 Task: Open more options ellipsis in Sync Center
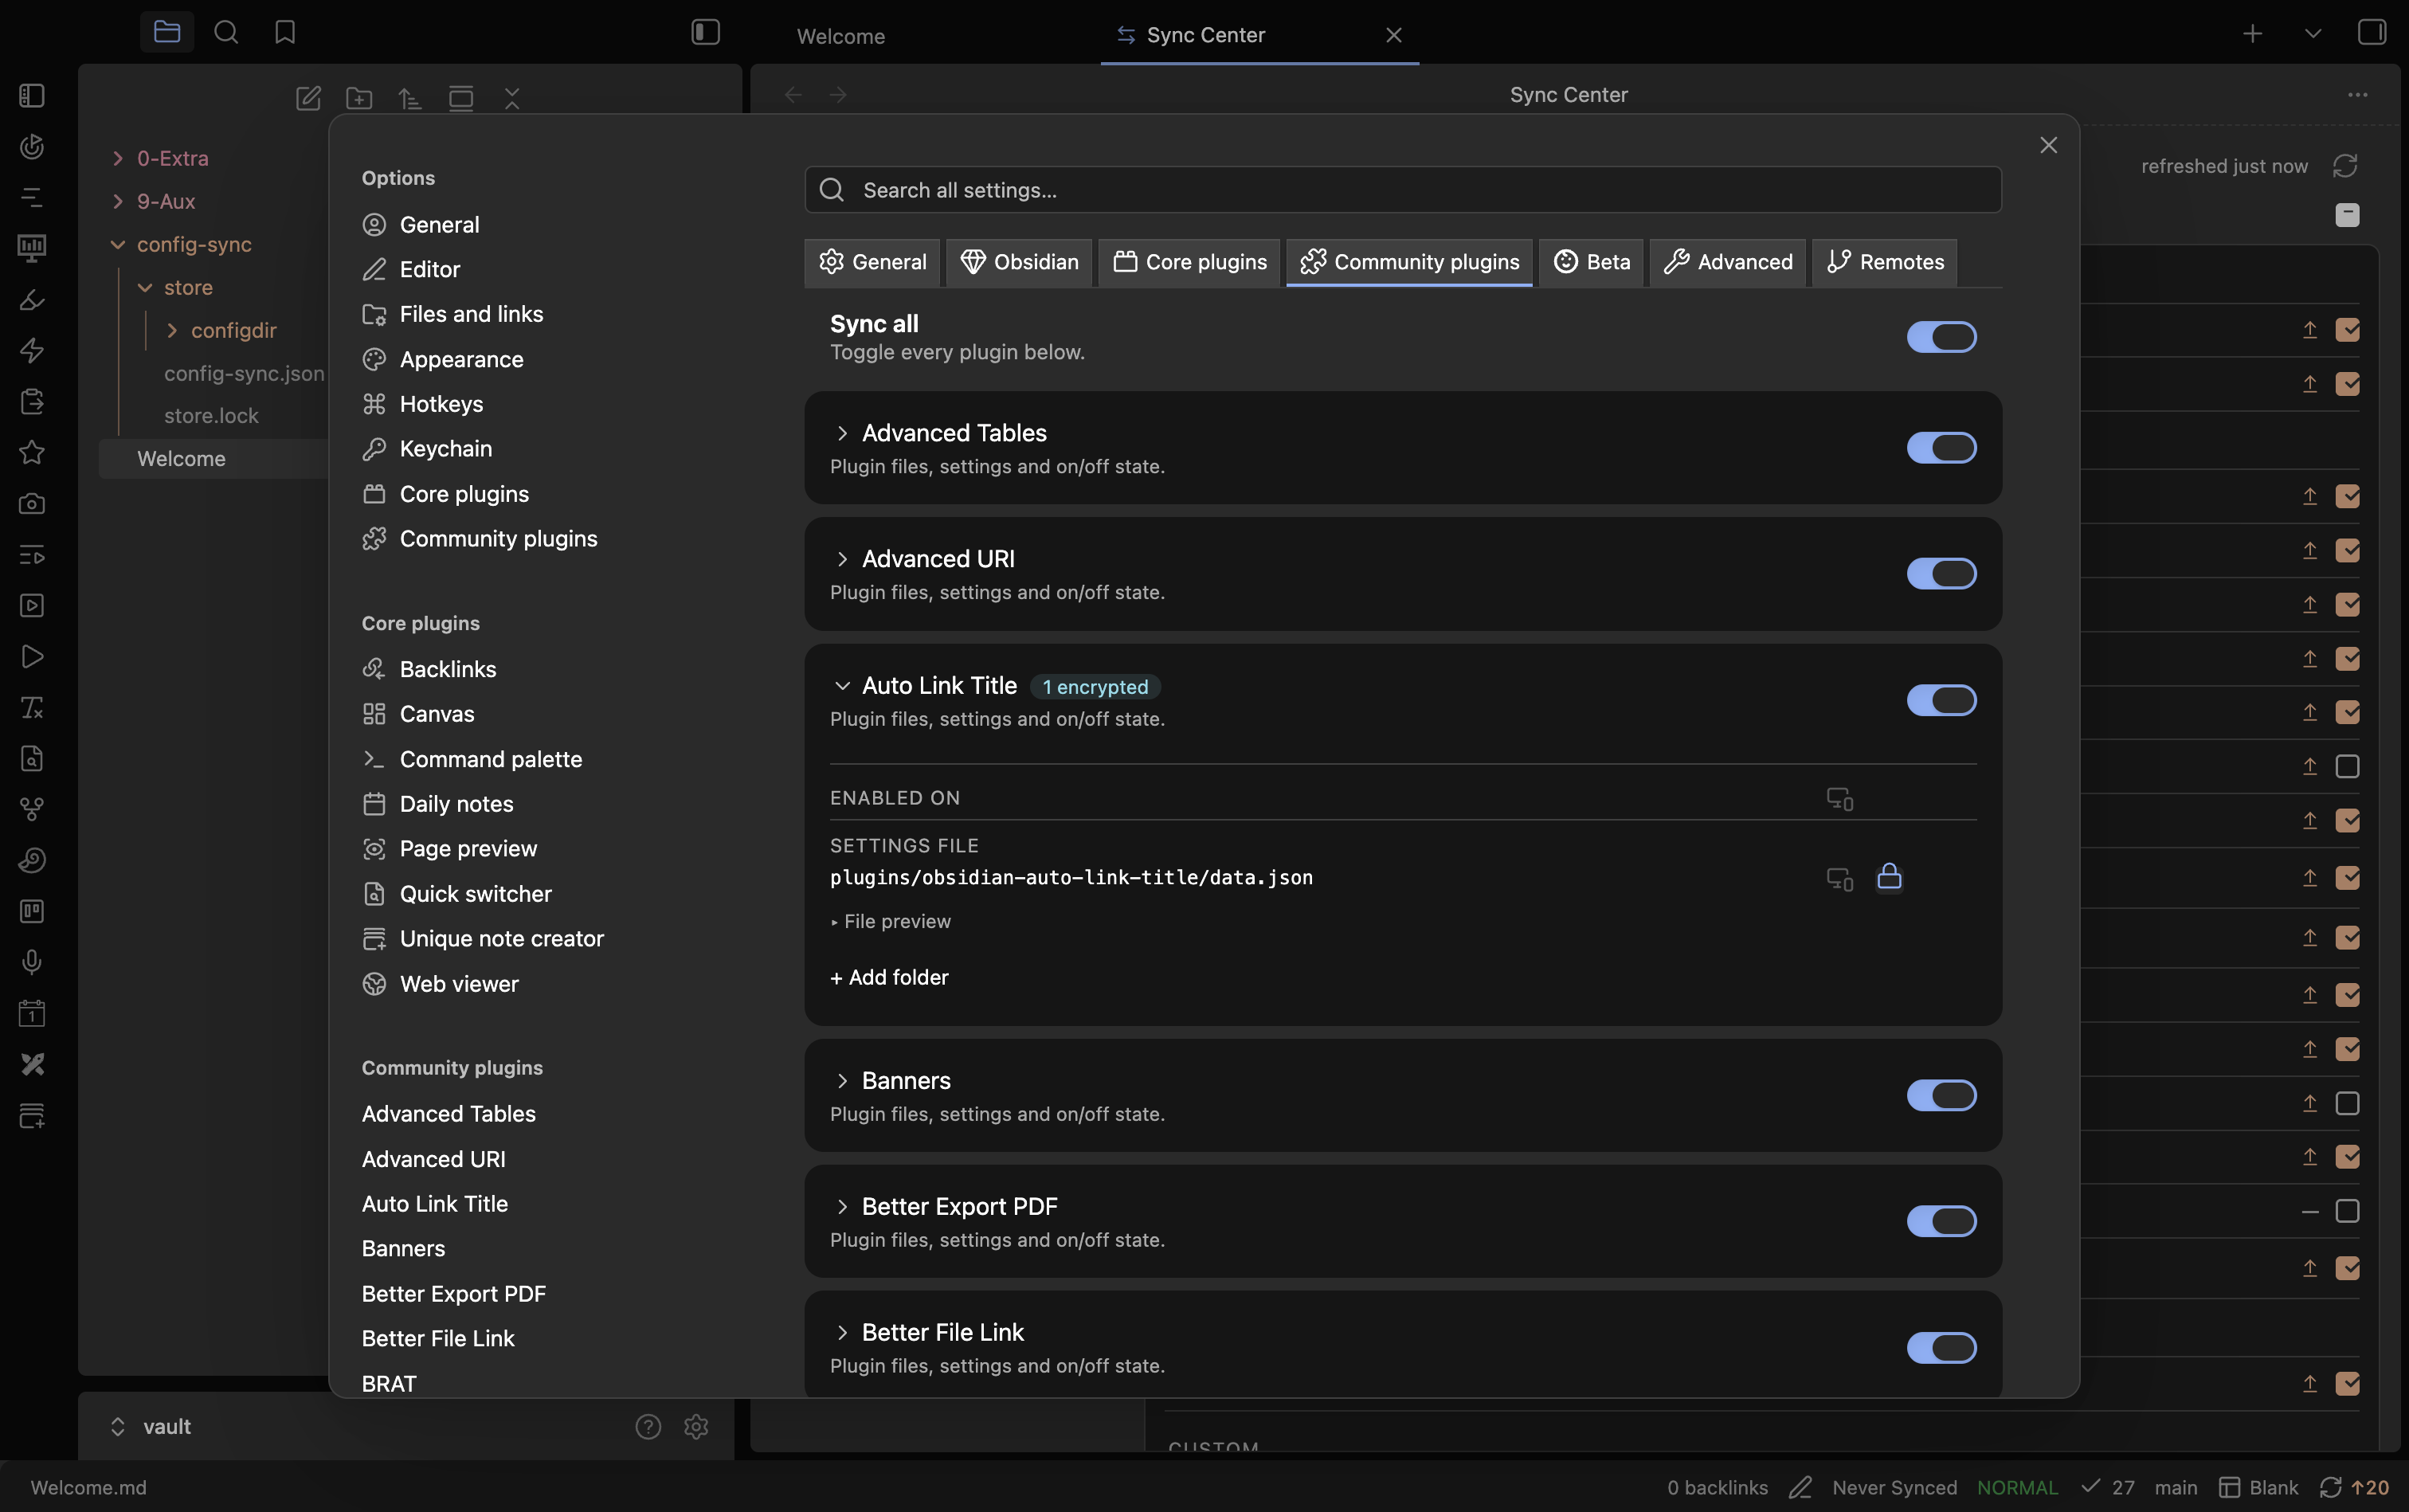tap(2357, 95)
